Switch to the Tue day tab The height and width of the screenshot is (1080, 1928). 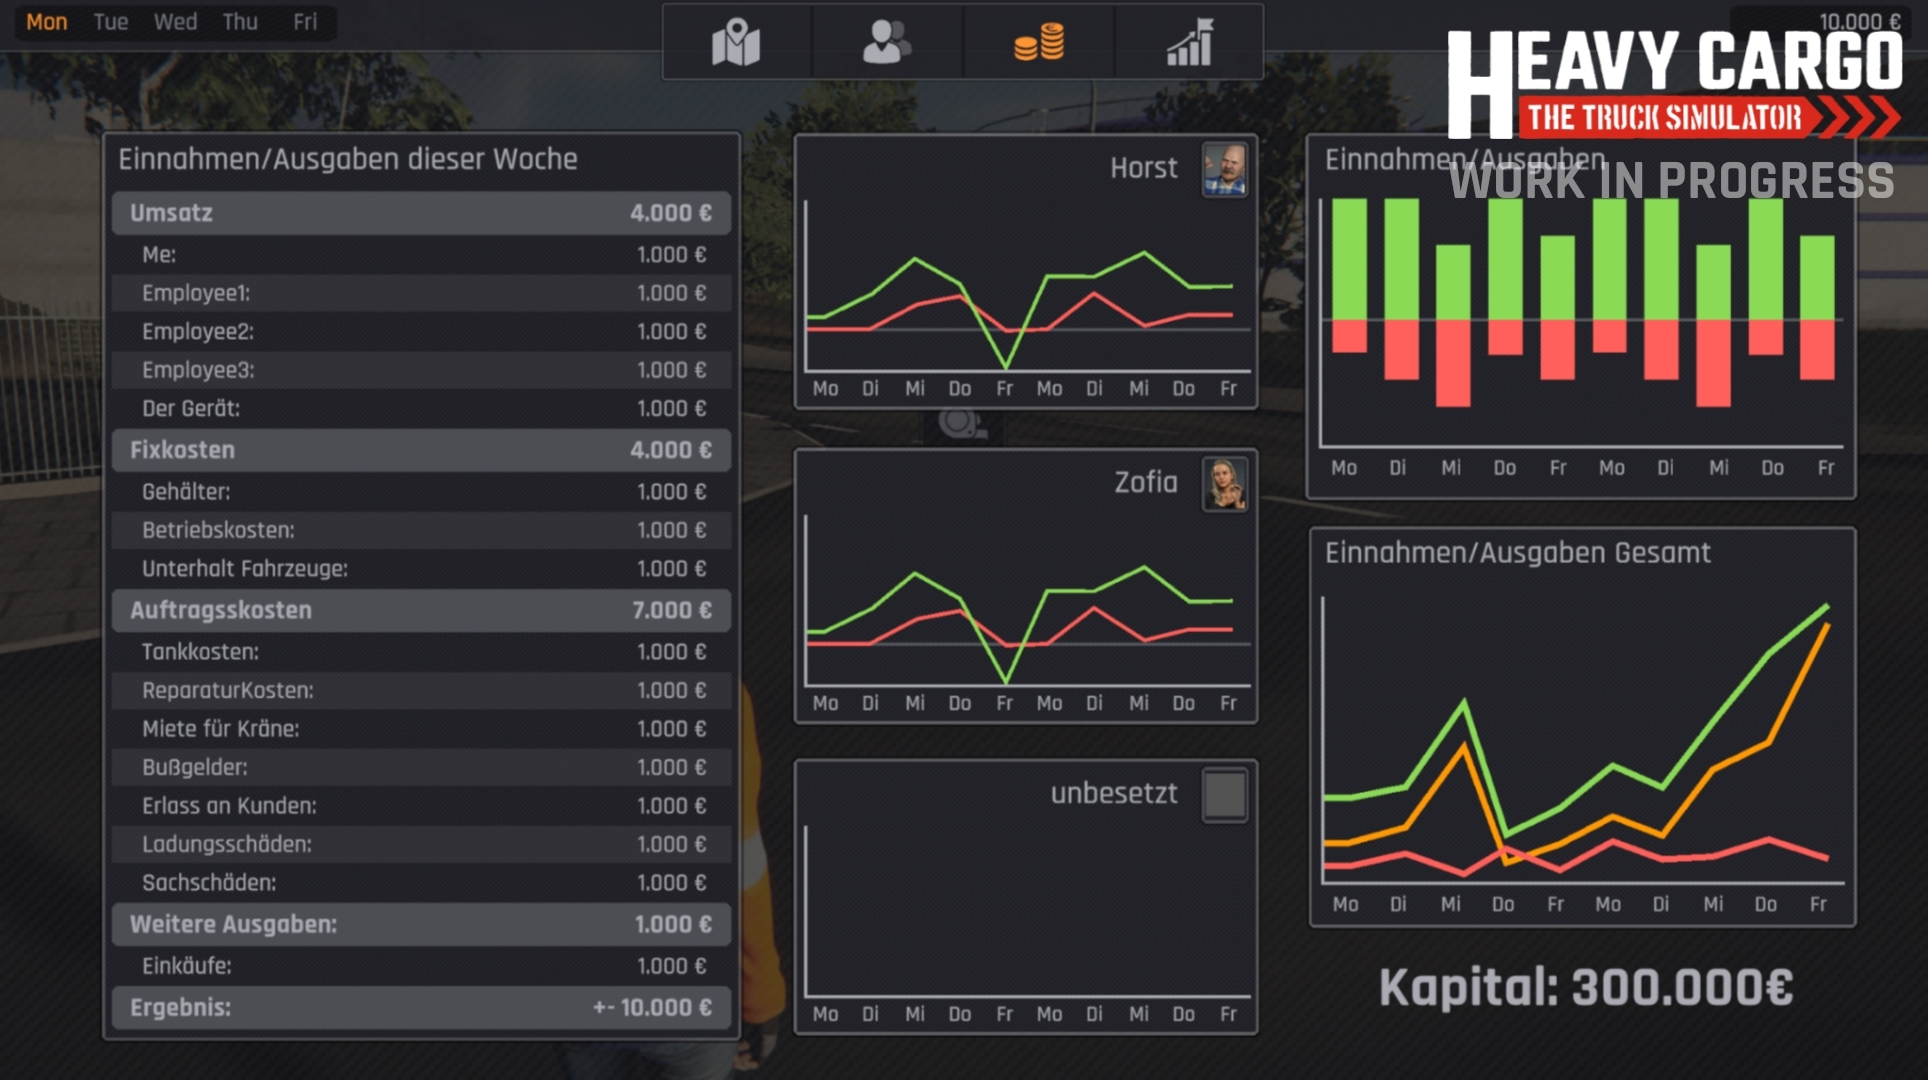110,22
